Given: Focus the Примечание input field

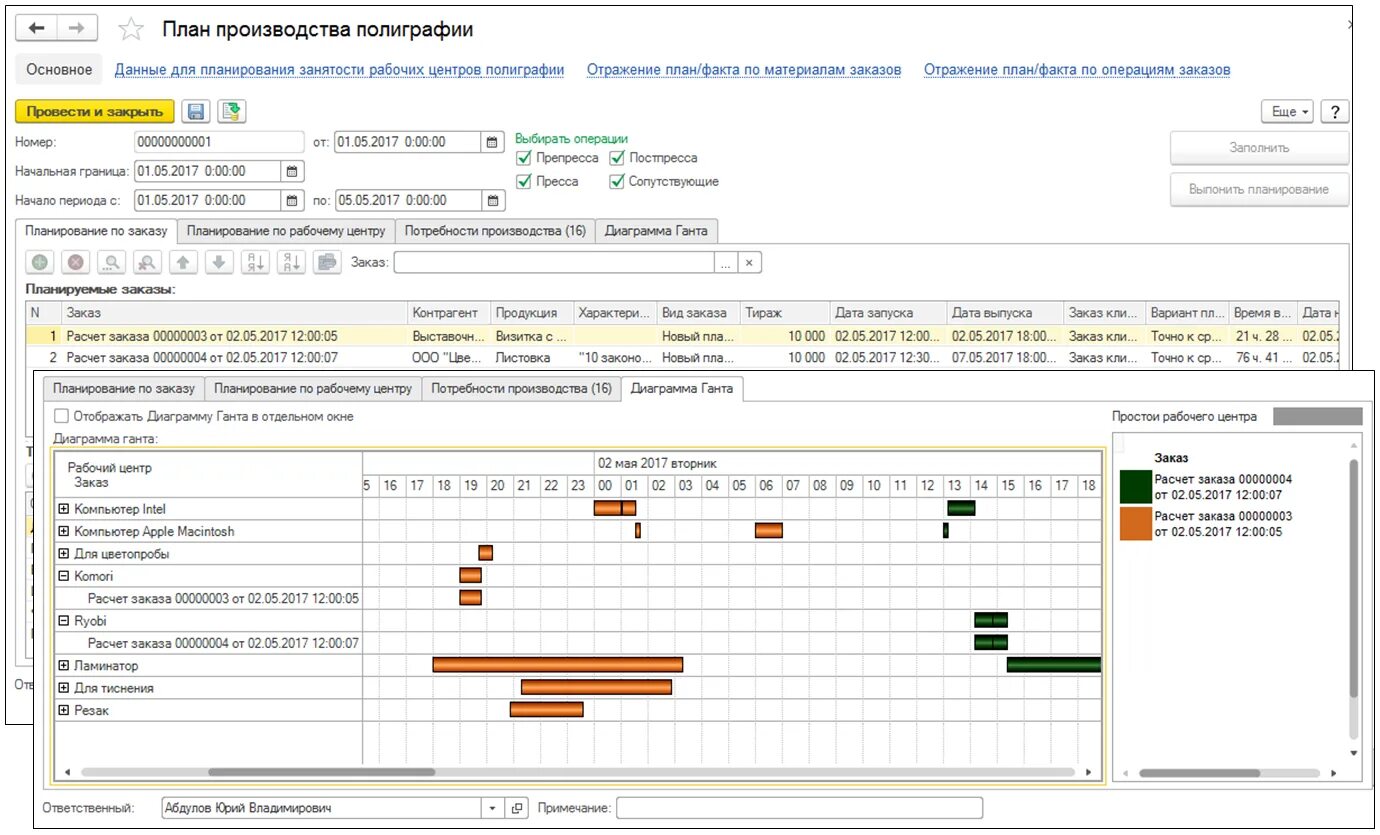Looking at the screenshot, I should (799, 808).
